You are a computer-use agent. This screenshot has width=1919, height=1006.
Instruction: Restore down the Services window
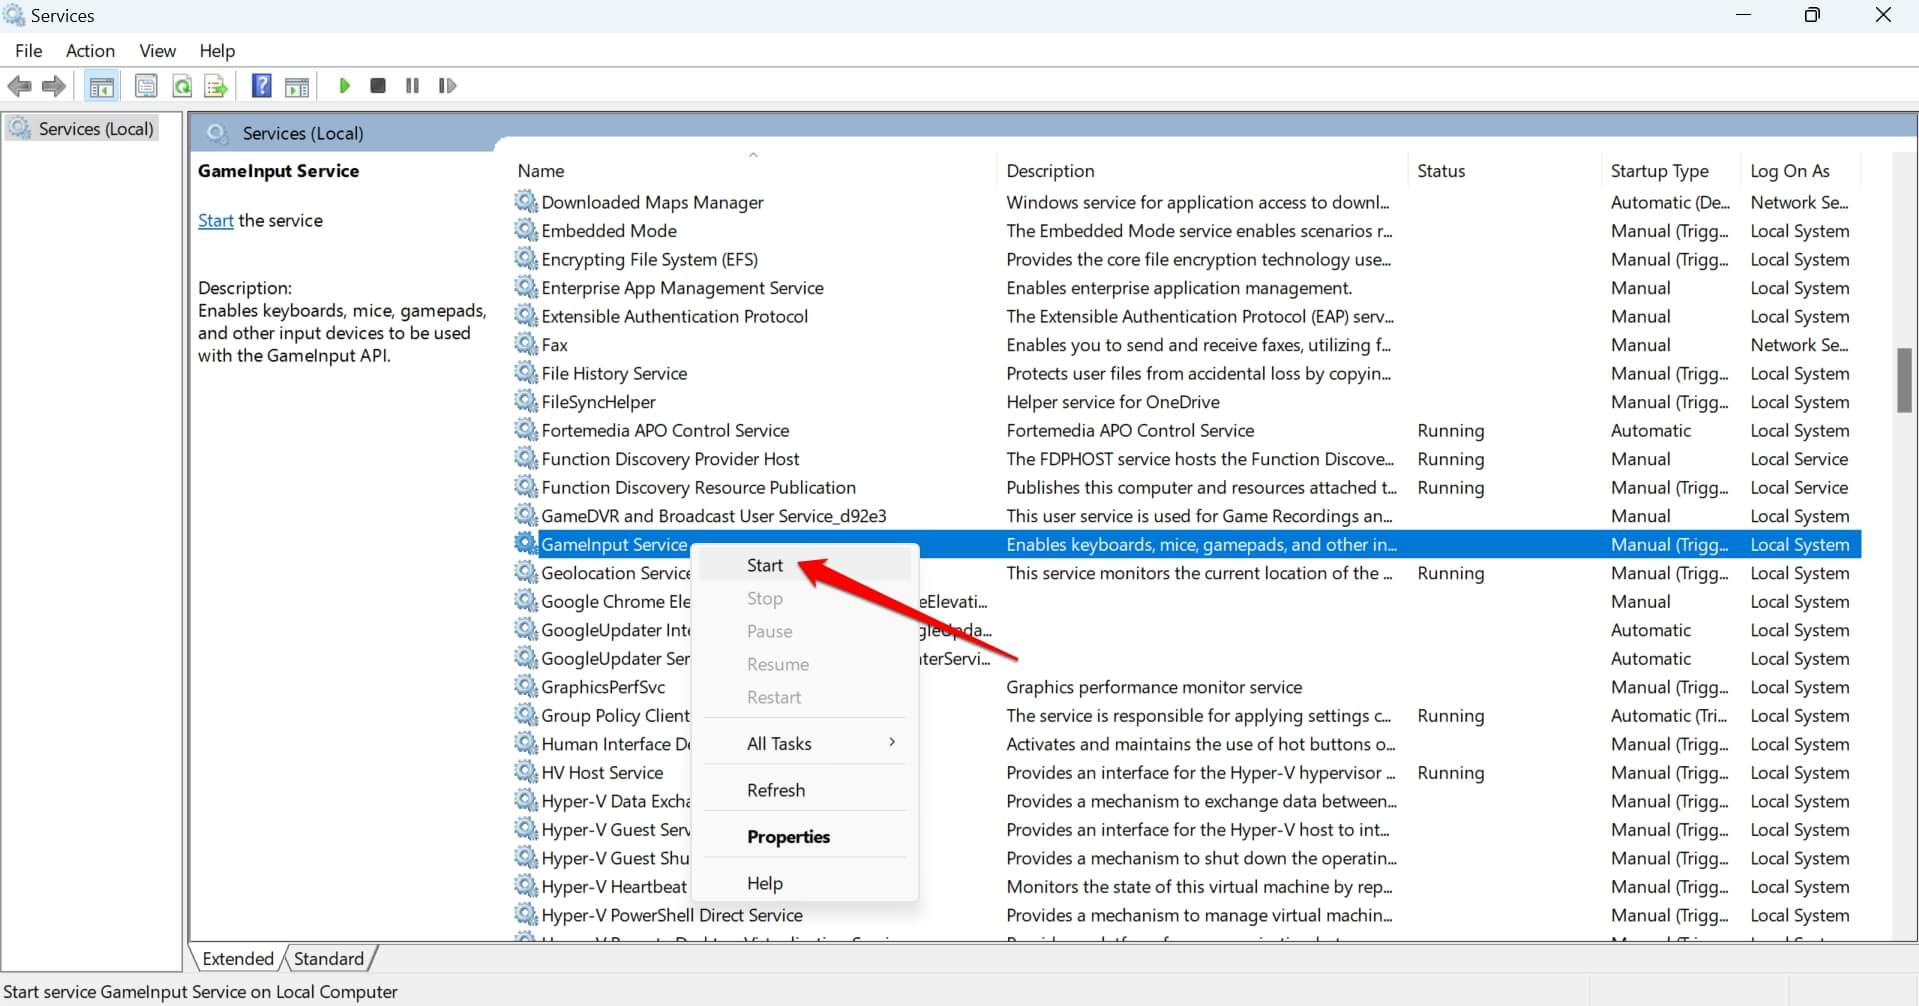pyautogui.click(x=1812, y=15)
